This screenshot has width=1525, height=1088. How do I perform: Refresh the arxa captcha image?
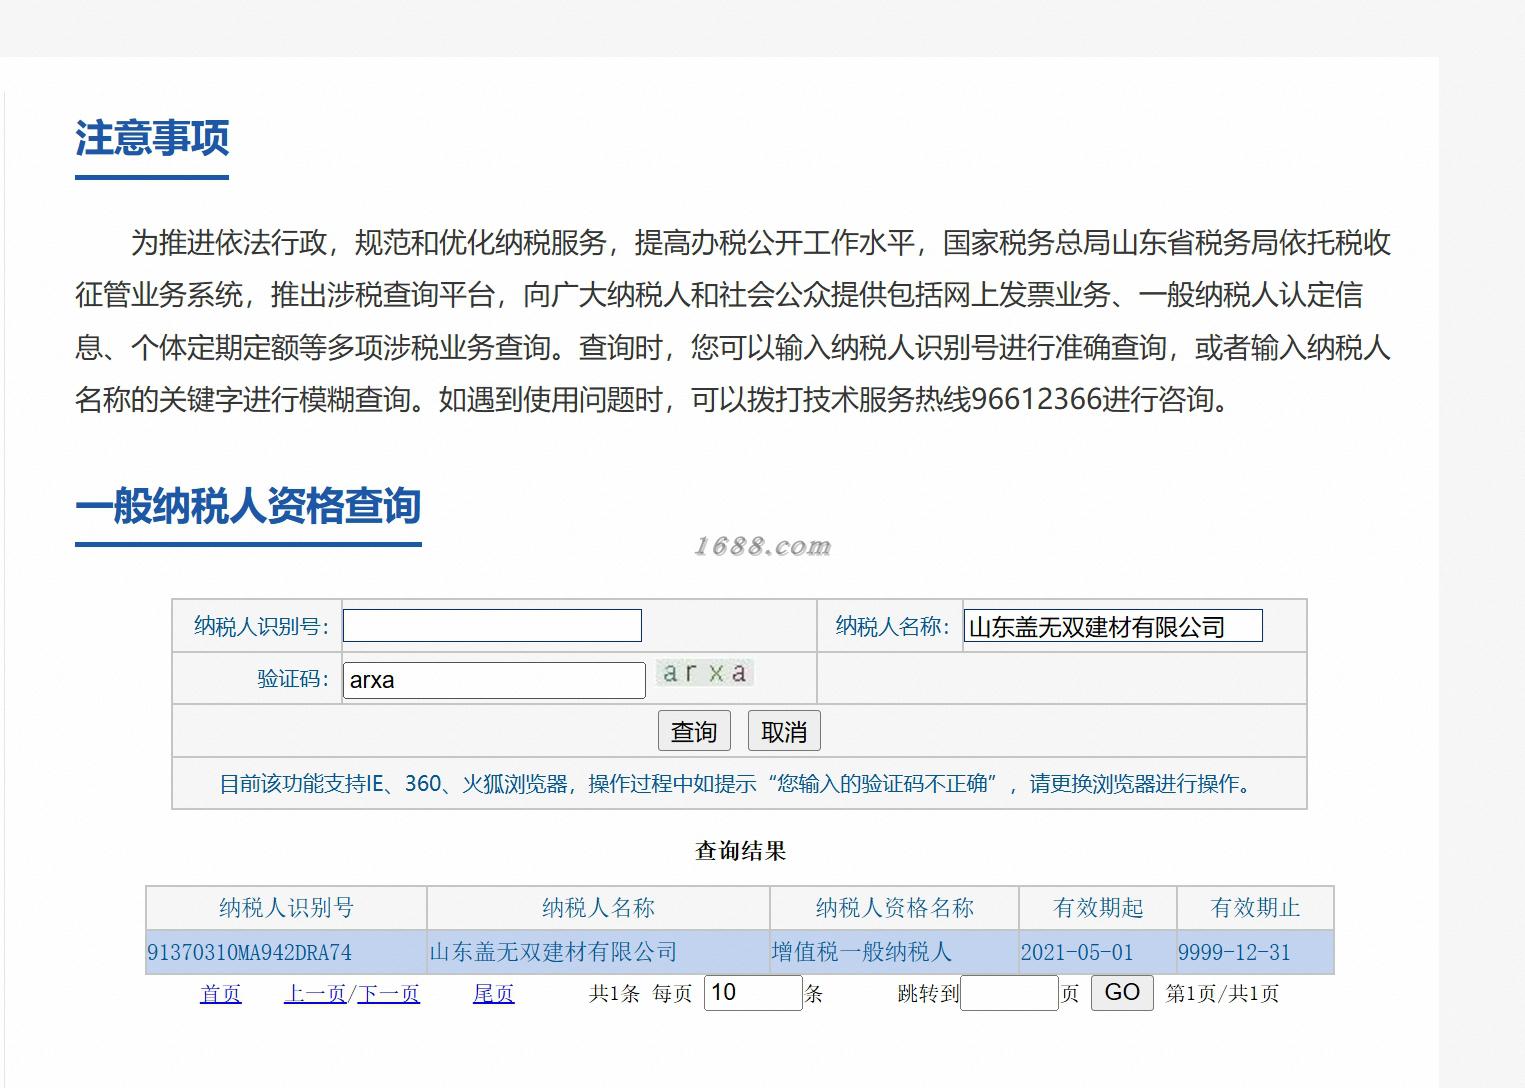(x=705, y=673)
